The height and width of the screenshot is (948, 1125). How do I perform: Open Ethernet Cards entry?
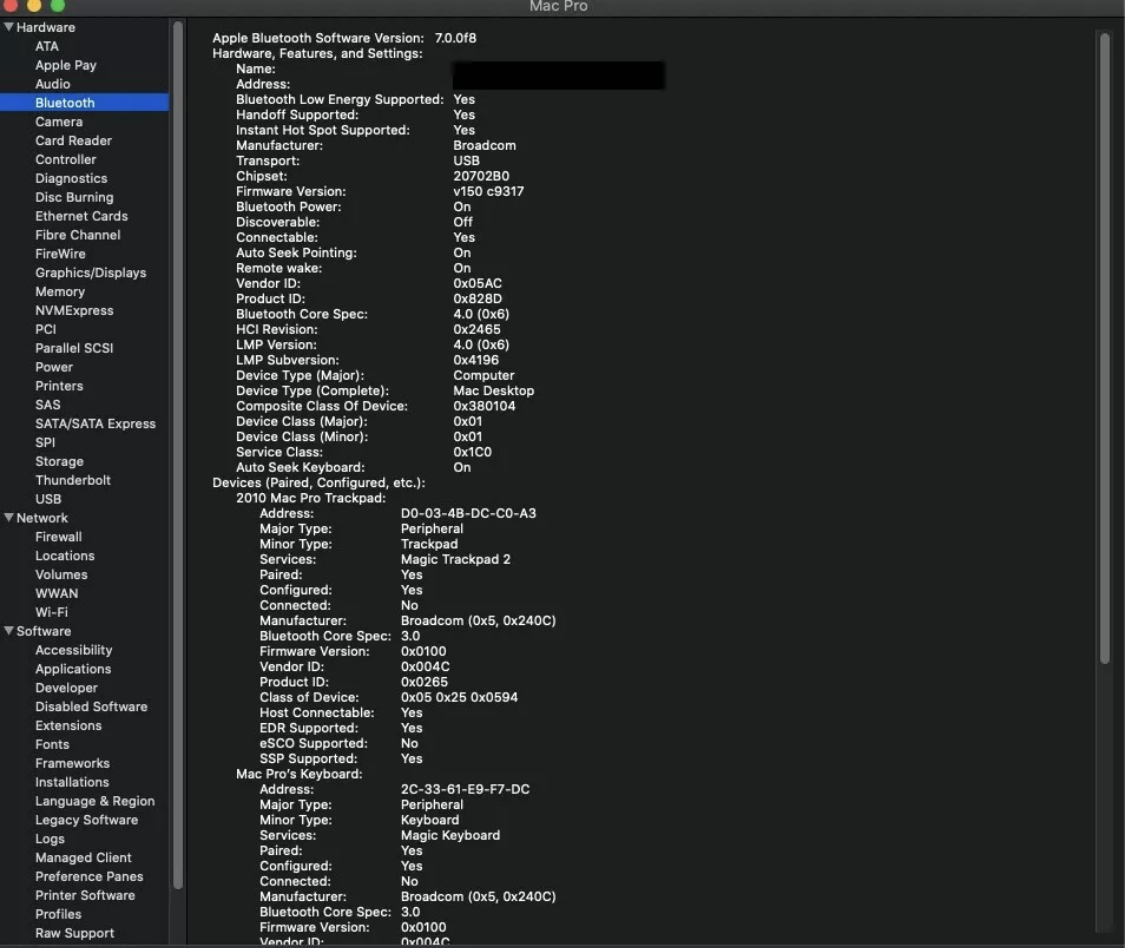pyautogui.click(x=81, y=216)
